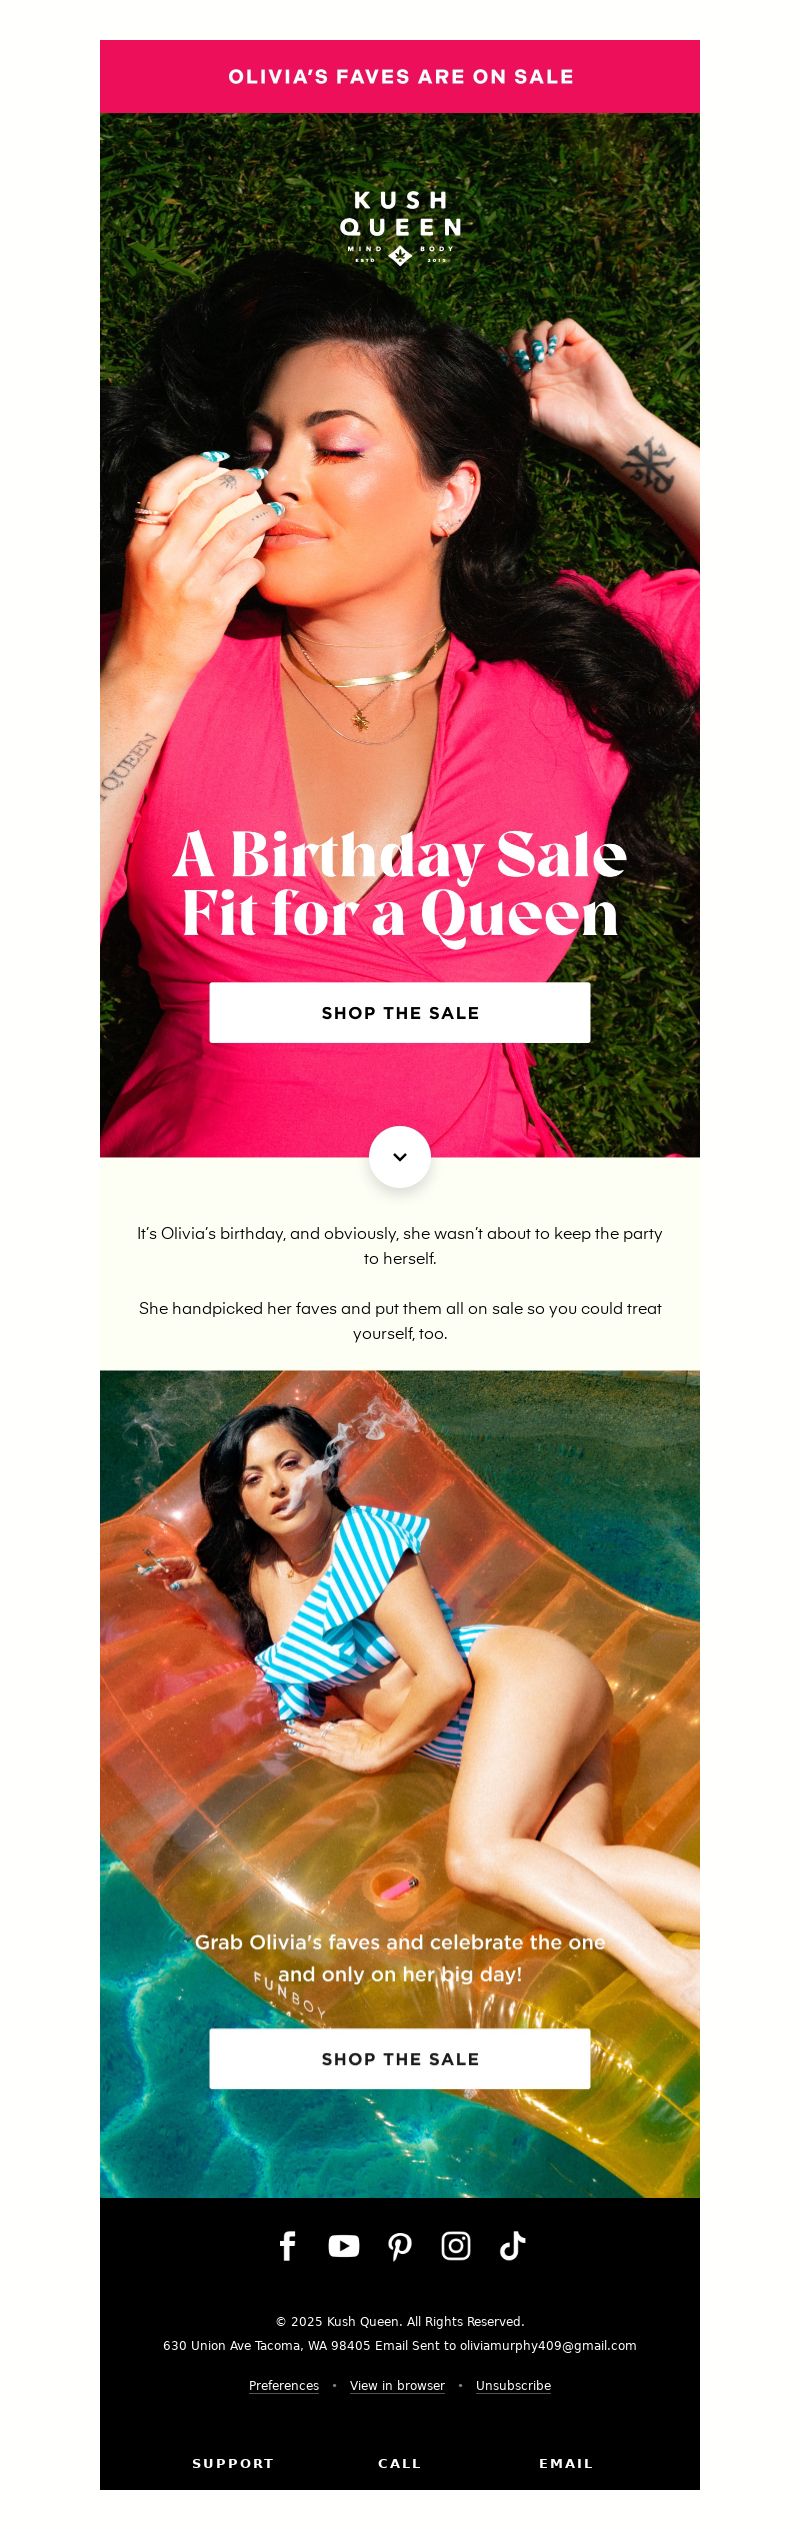Open the Preferences link
The height and width of the screenshot is (2529, 800).
(x=284, y=2386)
